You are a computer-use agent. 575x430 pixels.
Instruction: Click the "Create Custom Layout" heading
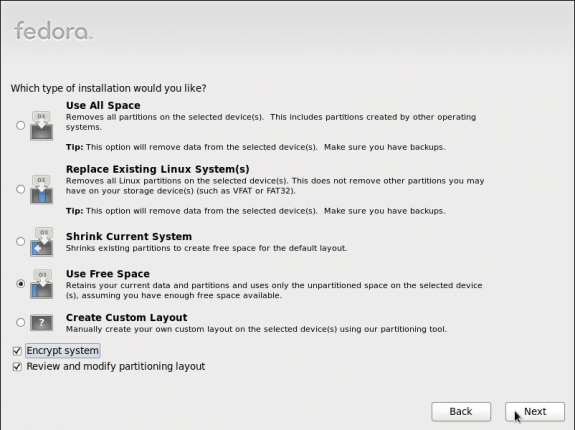pos(127,317)
